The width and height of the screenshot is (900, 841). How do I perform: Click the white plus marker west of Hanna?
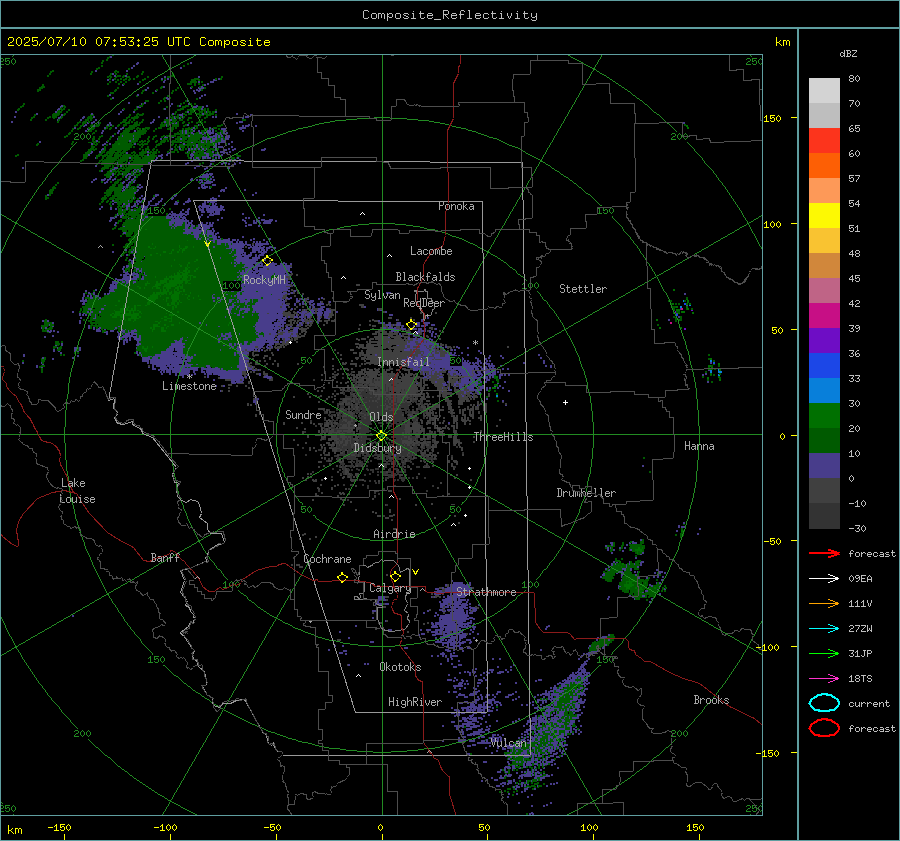point(565,402)
